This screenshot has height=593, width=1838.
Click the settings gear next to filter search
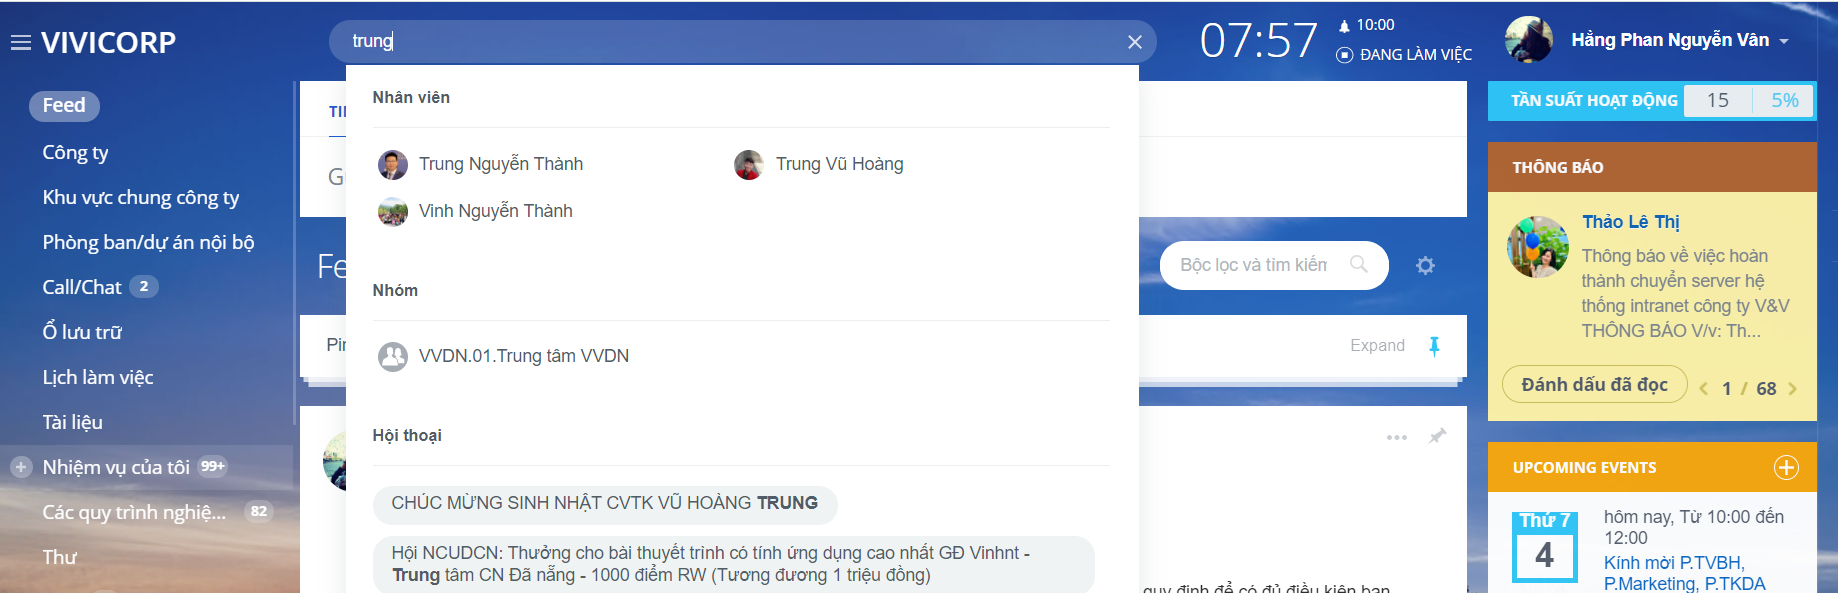pyautogui.click(x=1425, y=265)
